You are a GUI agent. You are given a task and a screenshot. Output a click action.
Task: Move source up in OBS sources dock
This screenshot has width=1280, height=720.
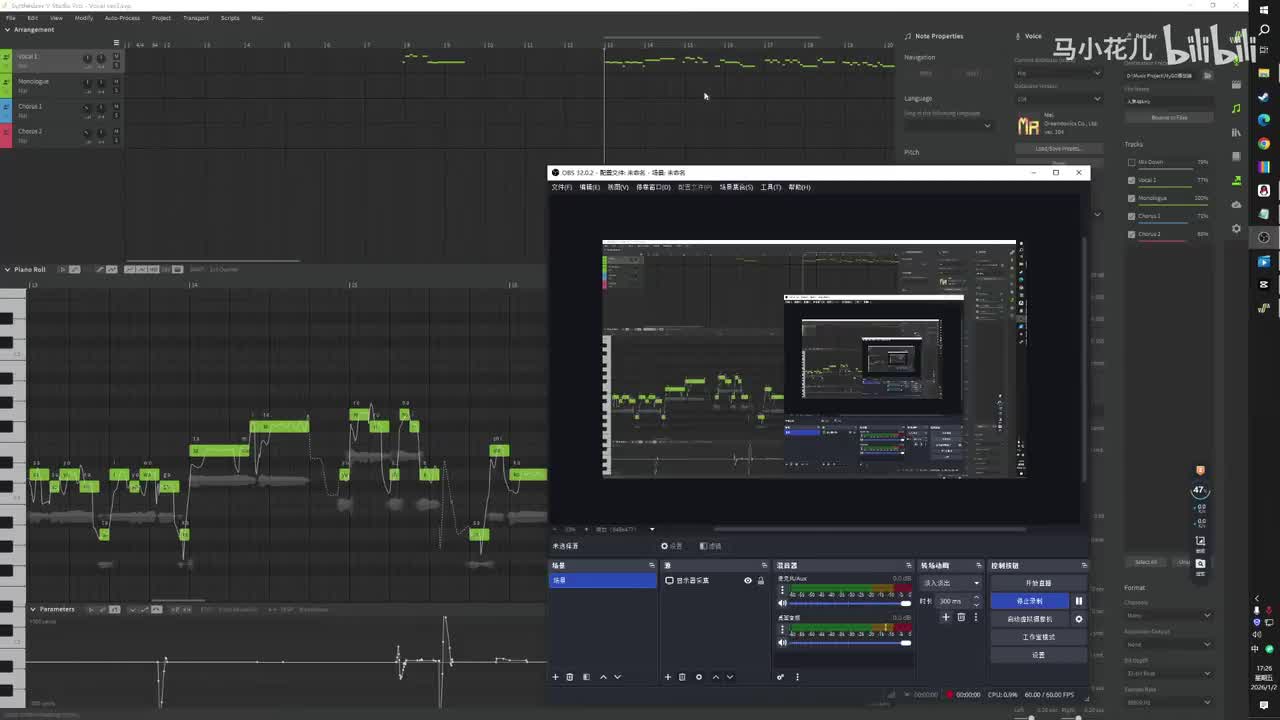pos(715,677)
